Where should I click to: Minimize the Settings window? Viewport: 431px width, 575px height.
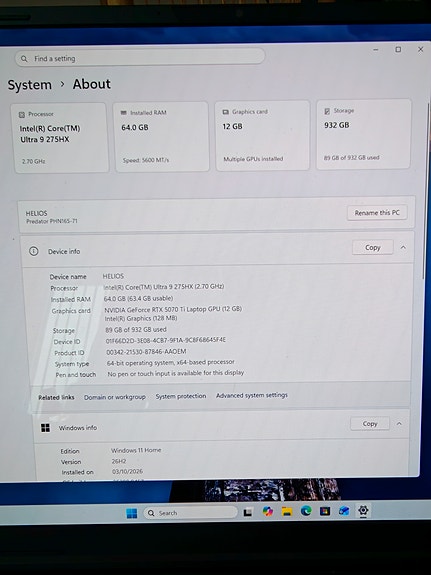376,50
